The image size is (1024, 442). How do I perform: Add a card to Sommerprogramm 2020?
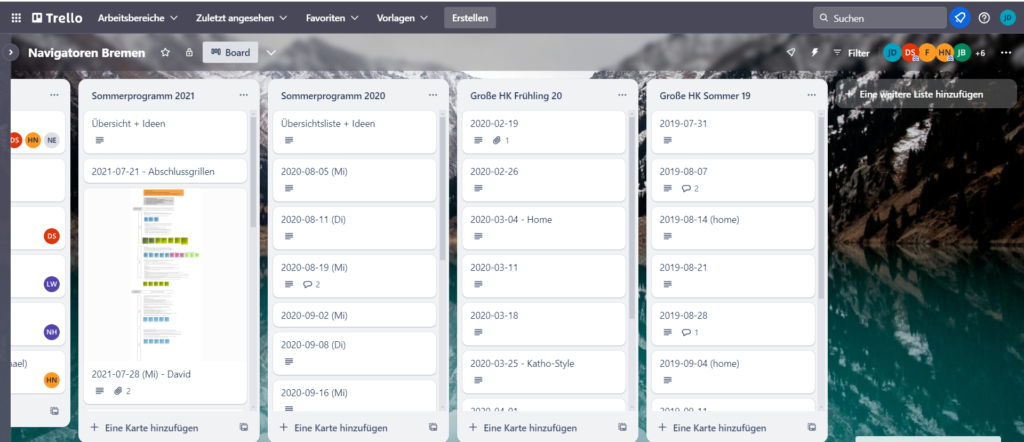pos(334,428)
